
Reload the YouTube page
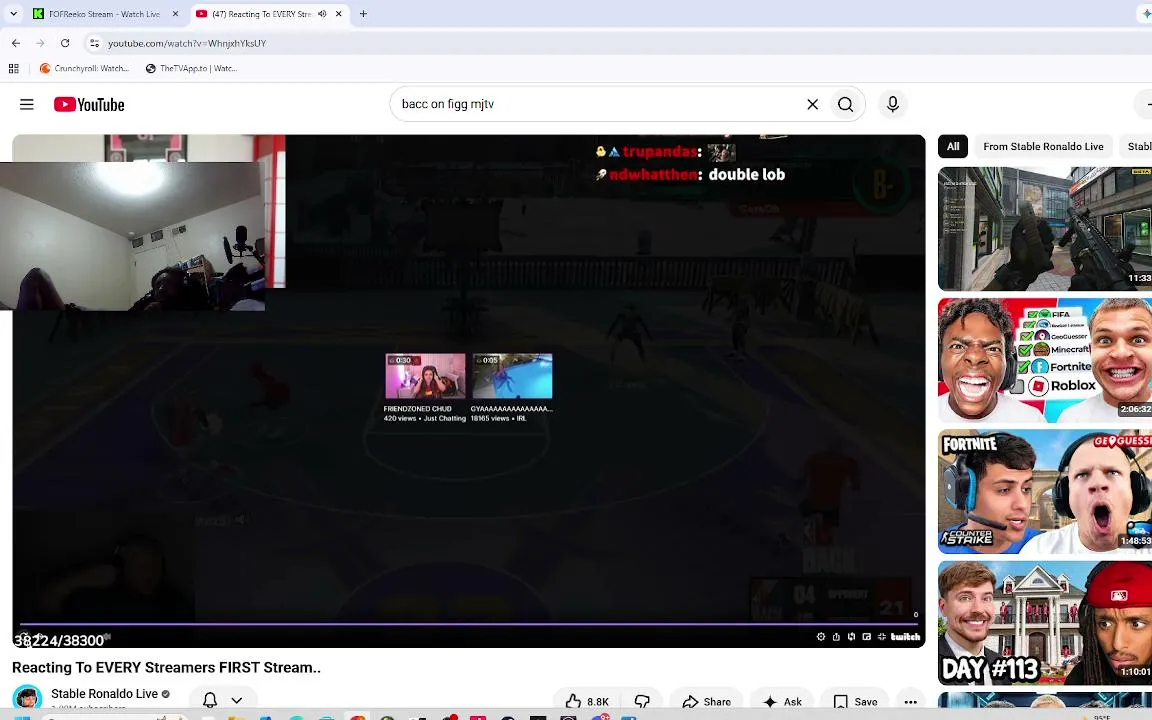65,43
